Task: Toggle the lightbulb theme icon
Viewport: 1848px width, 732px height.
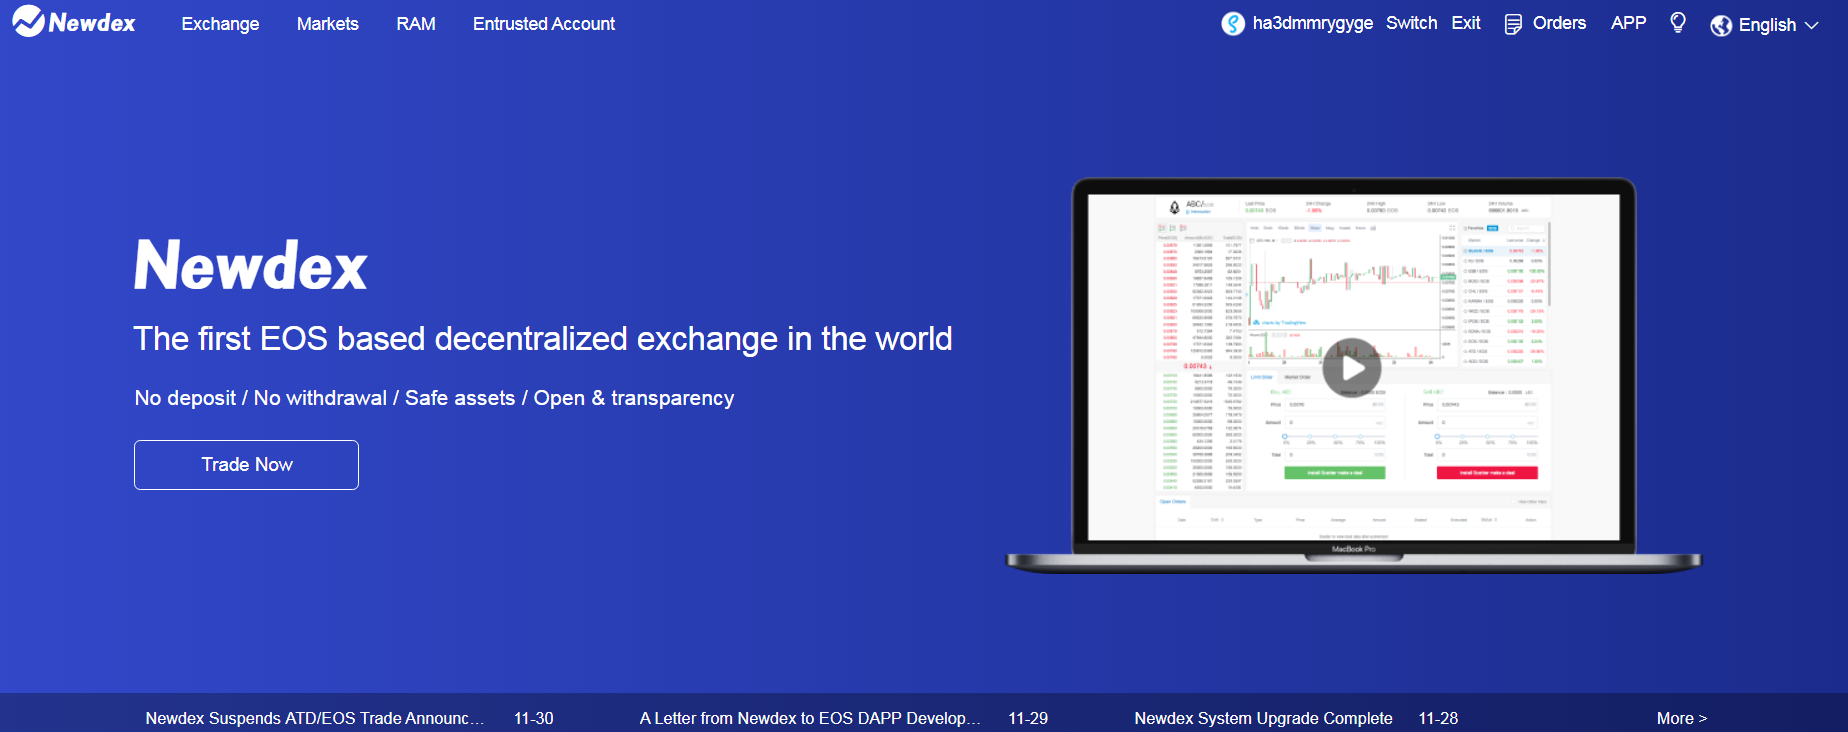Action: pyautogui.click(x=1678, y=22)
